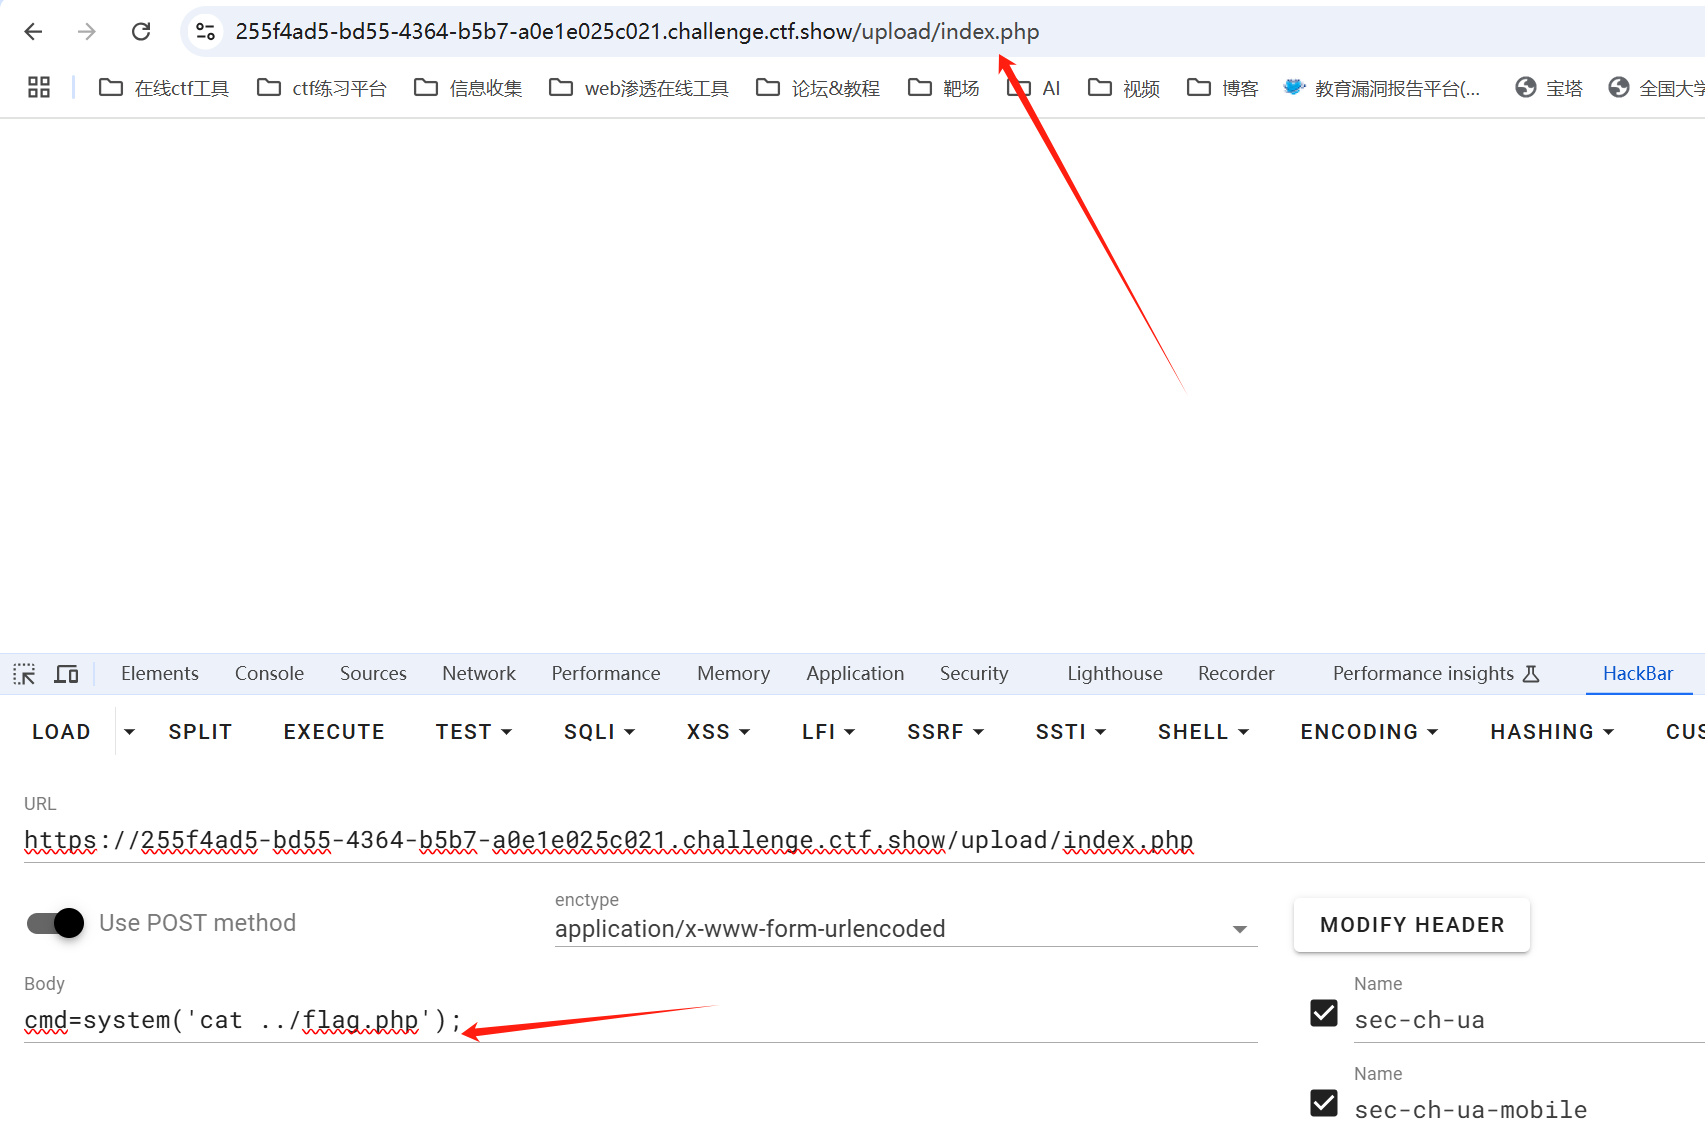
Task: Click the browser back arrow
Action: (x=33, y=32)
